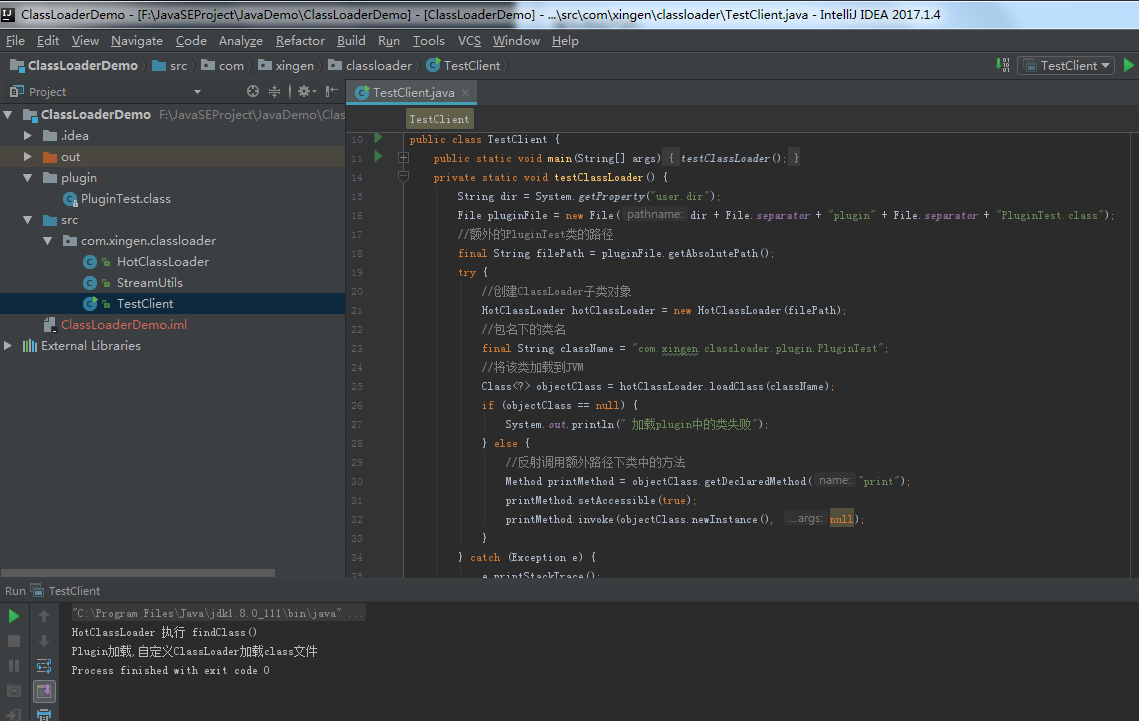This screenshot has width=1139, height=721.
Task: Pause output button in Run panel
Action: point(14,666)
